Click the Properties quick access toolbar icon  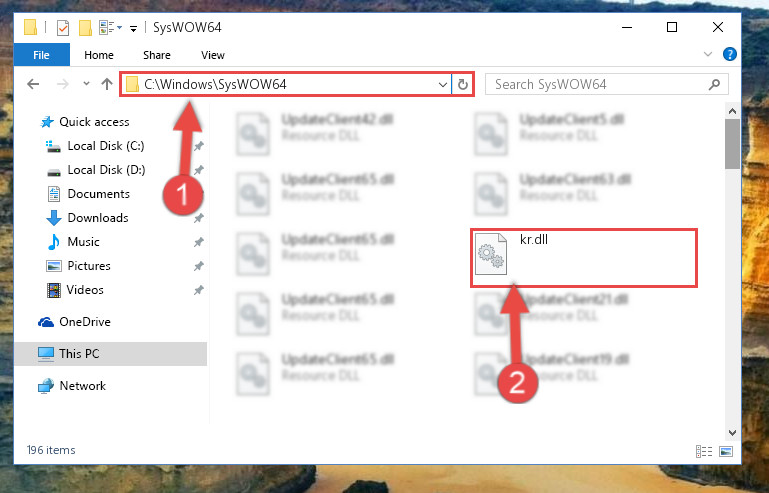click(63, 27)
